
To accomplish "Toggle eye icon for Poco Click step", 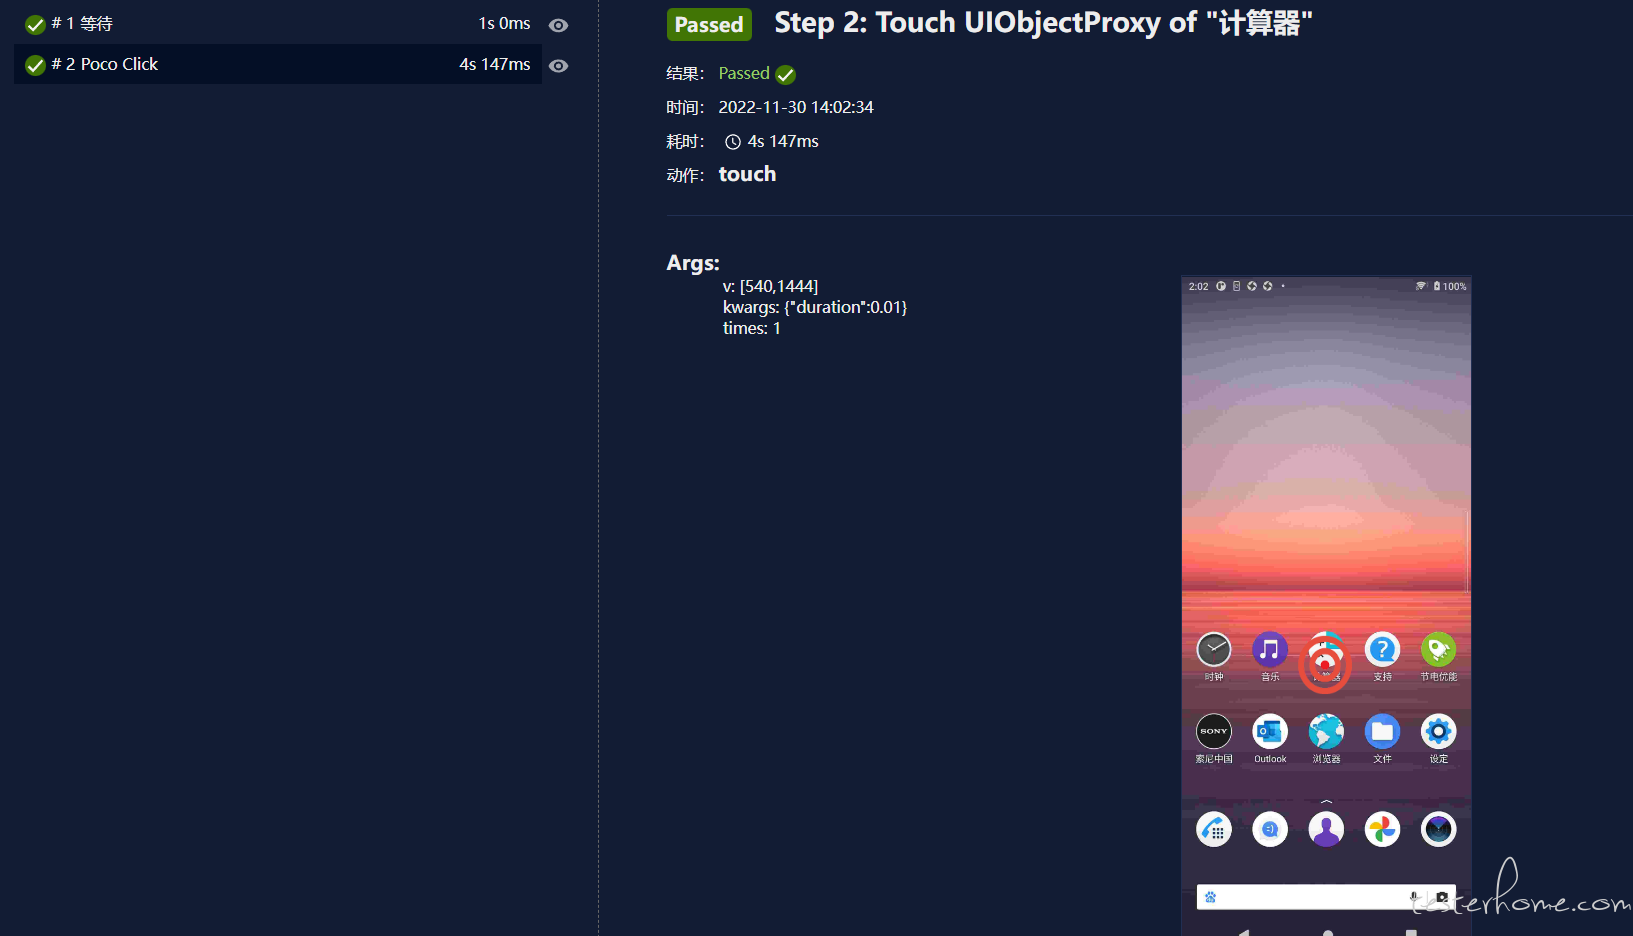I will point(559,66).
